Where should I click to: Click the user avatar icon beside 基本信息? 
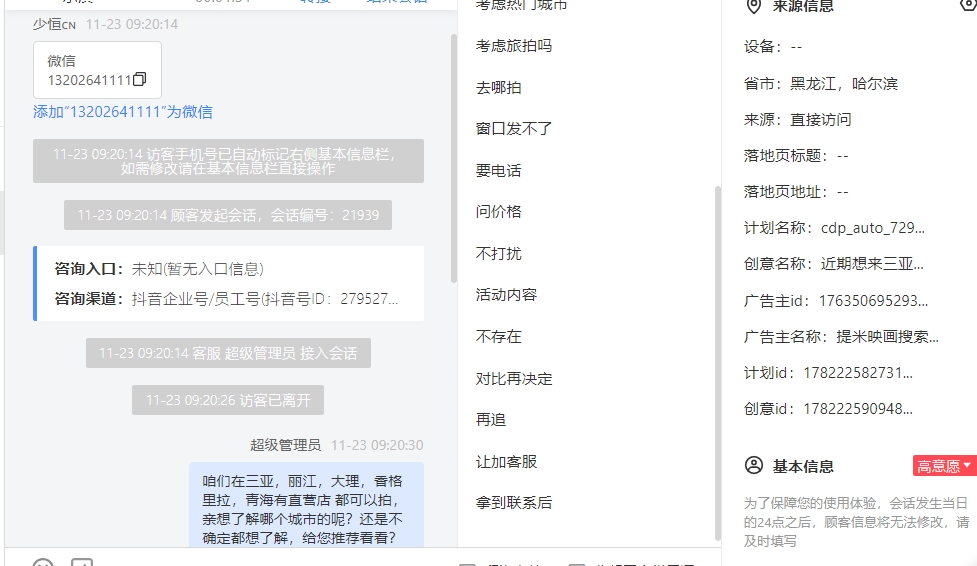(754, 466)
